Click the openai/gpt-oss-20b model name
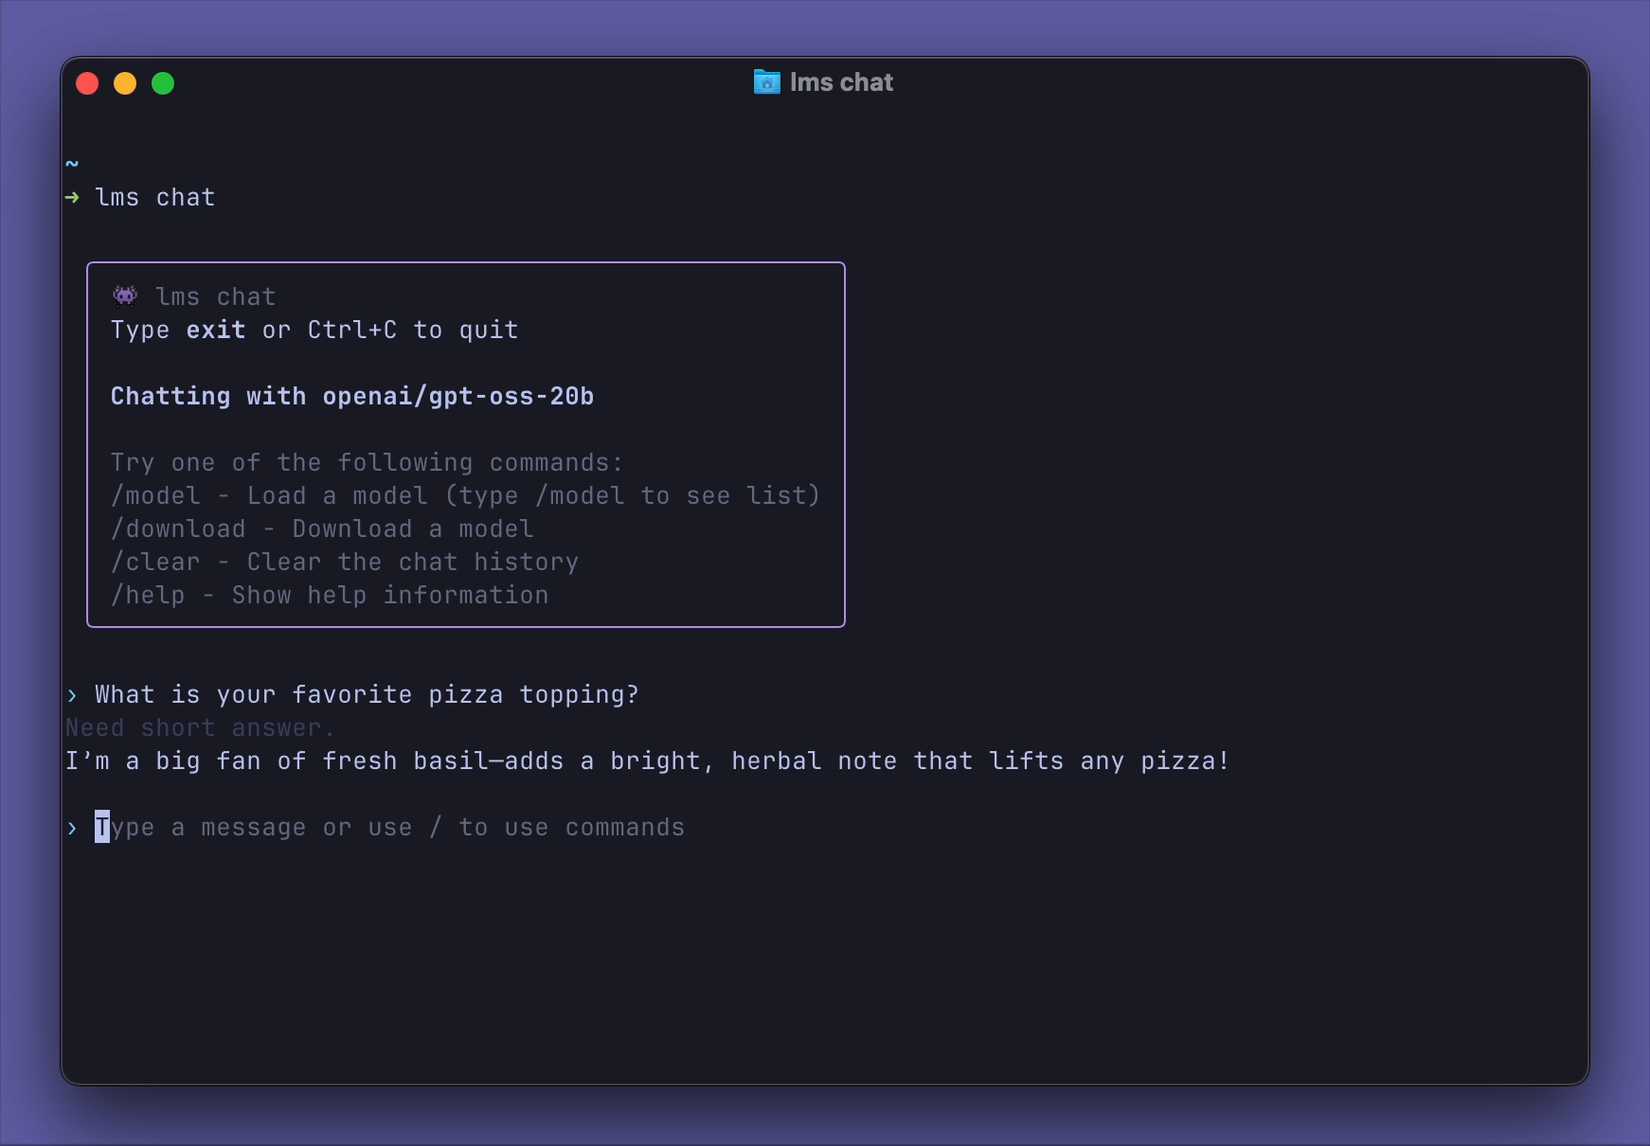 coord(458,396)
